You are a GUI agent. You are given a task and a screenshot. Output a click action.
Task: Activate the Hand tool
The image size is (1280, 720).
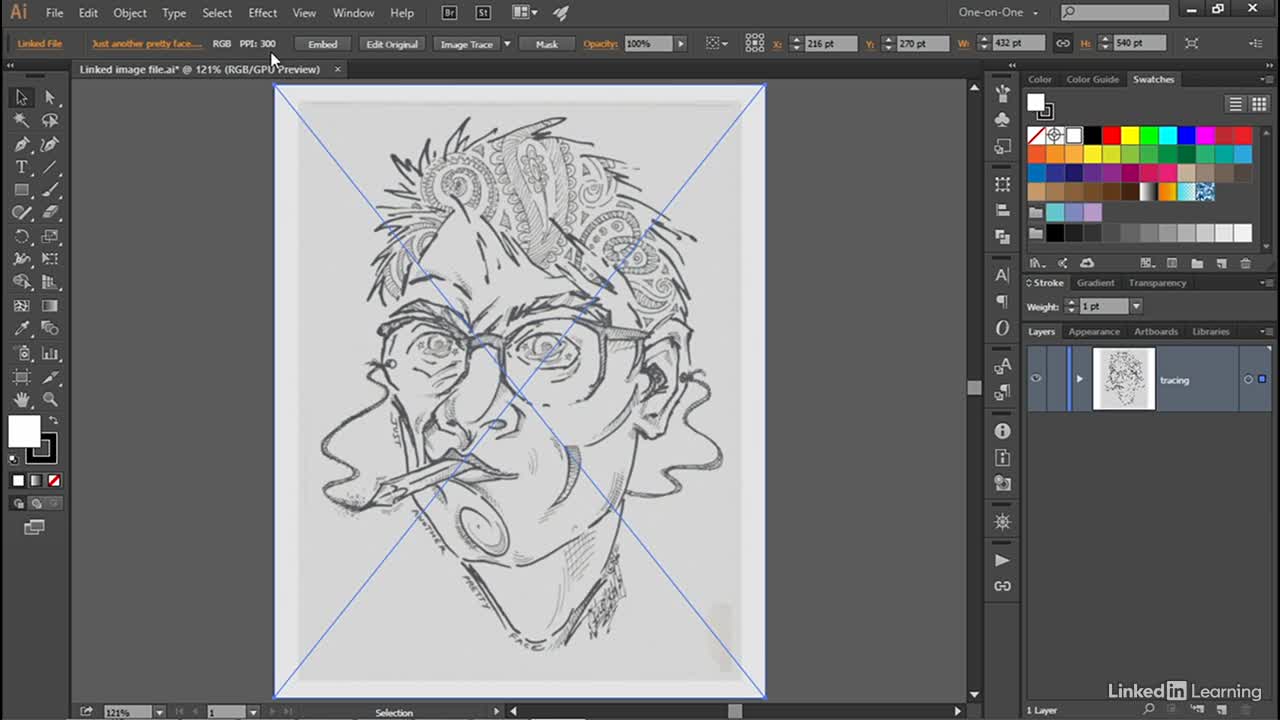(21, 400)
